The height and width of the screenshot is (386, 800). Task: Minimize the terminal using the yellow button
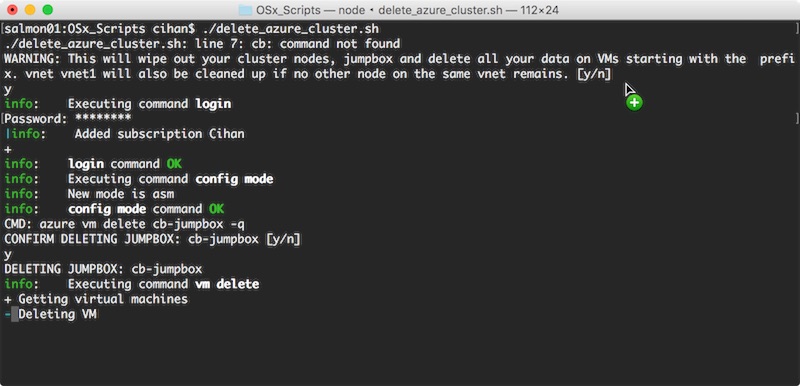(30, 9)
